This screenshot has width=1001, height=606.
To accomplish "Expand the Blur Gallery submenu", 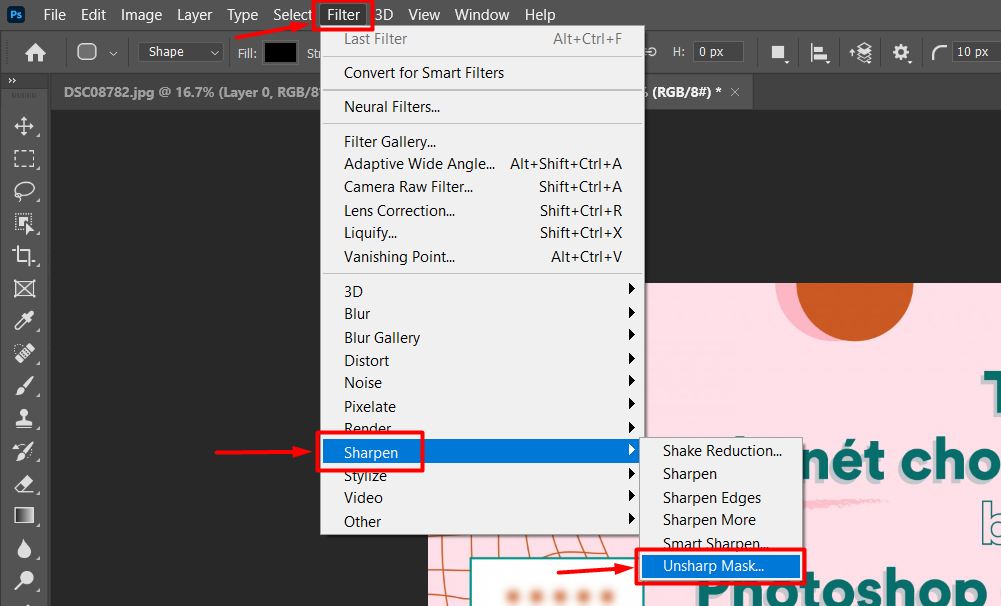I will tap(483, 337).
